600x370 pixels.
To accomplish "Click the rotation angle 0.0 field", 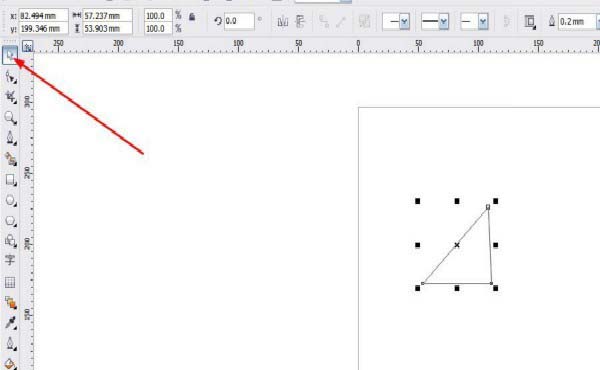I will (239, 21).
